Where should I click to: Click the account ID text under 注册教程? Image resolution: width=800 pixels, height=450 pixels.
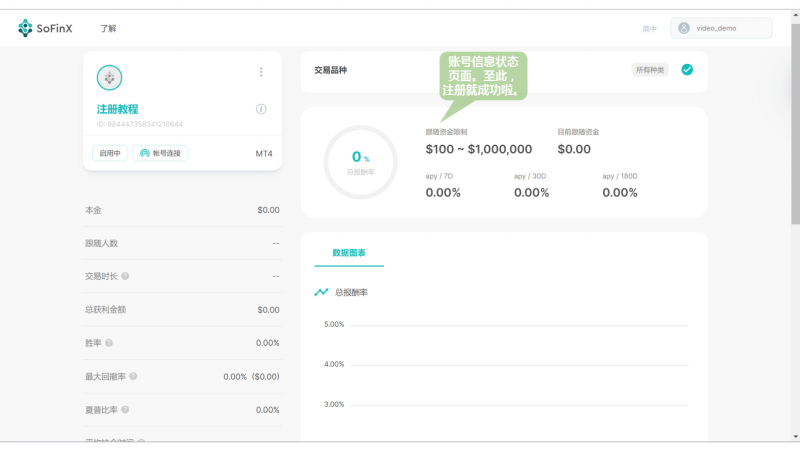point(139,124)
